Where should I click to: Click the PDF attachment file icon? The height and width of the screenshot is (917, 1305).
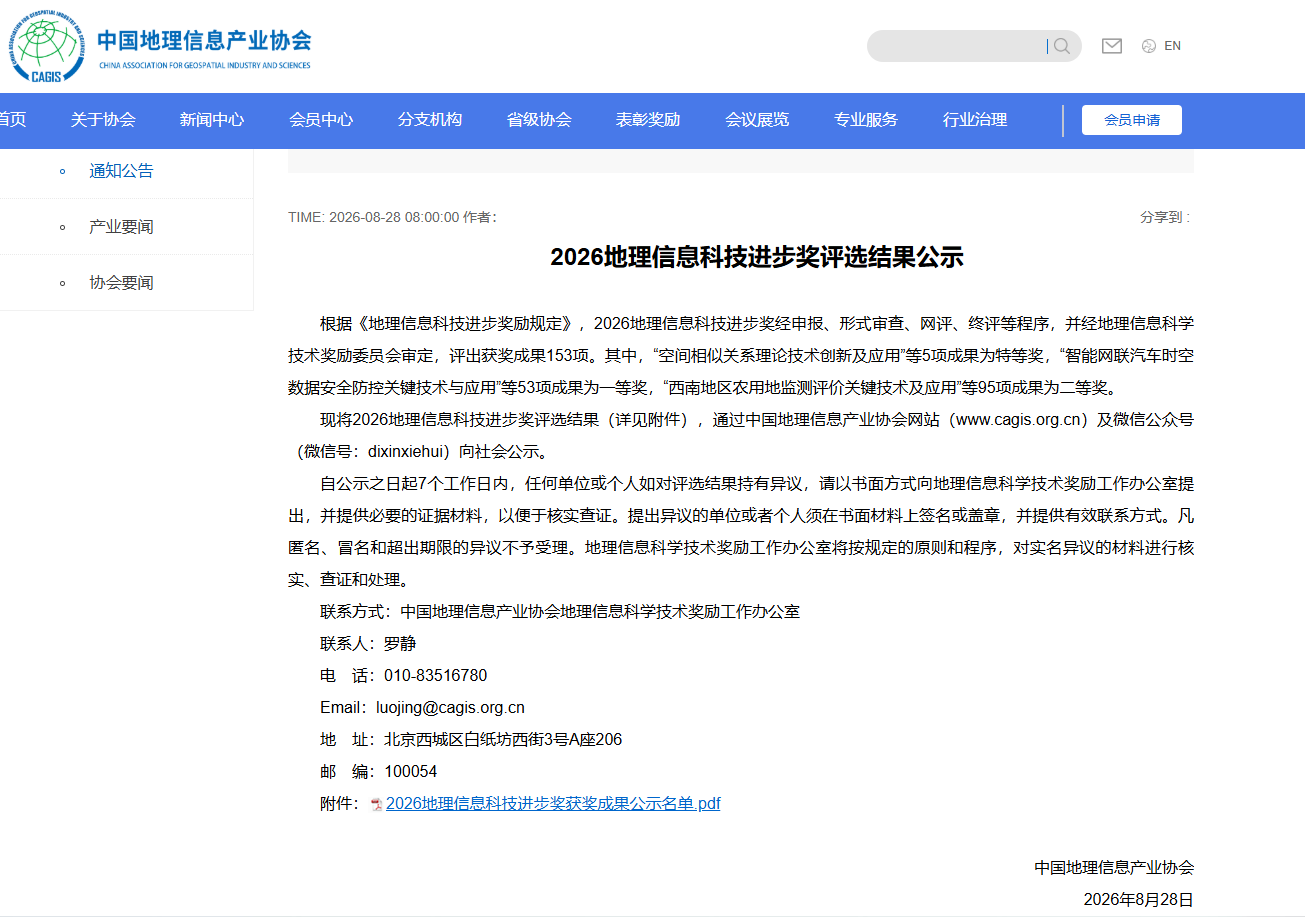tap(376, 804)
